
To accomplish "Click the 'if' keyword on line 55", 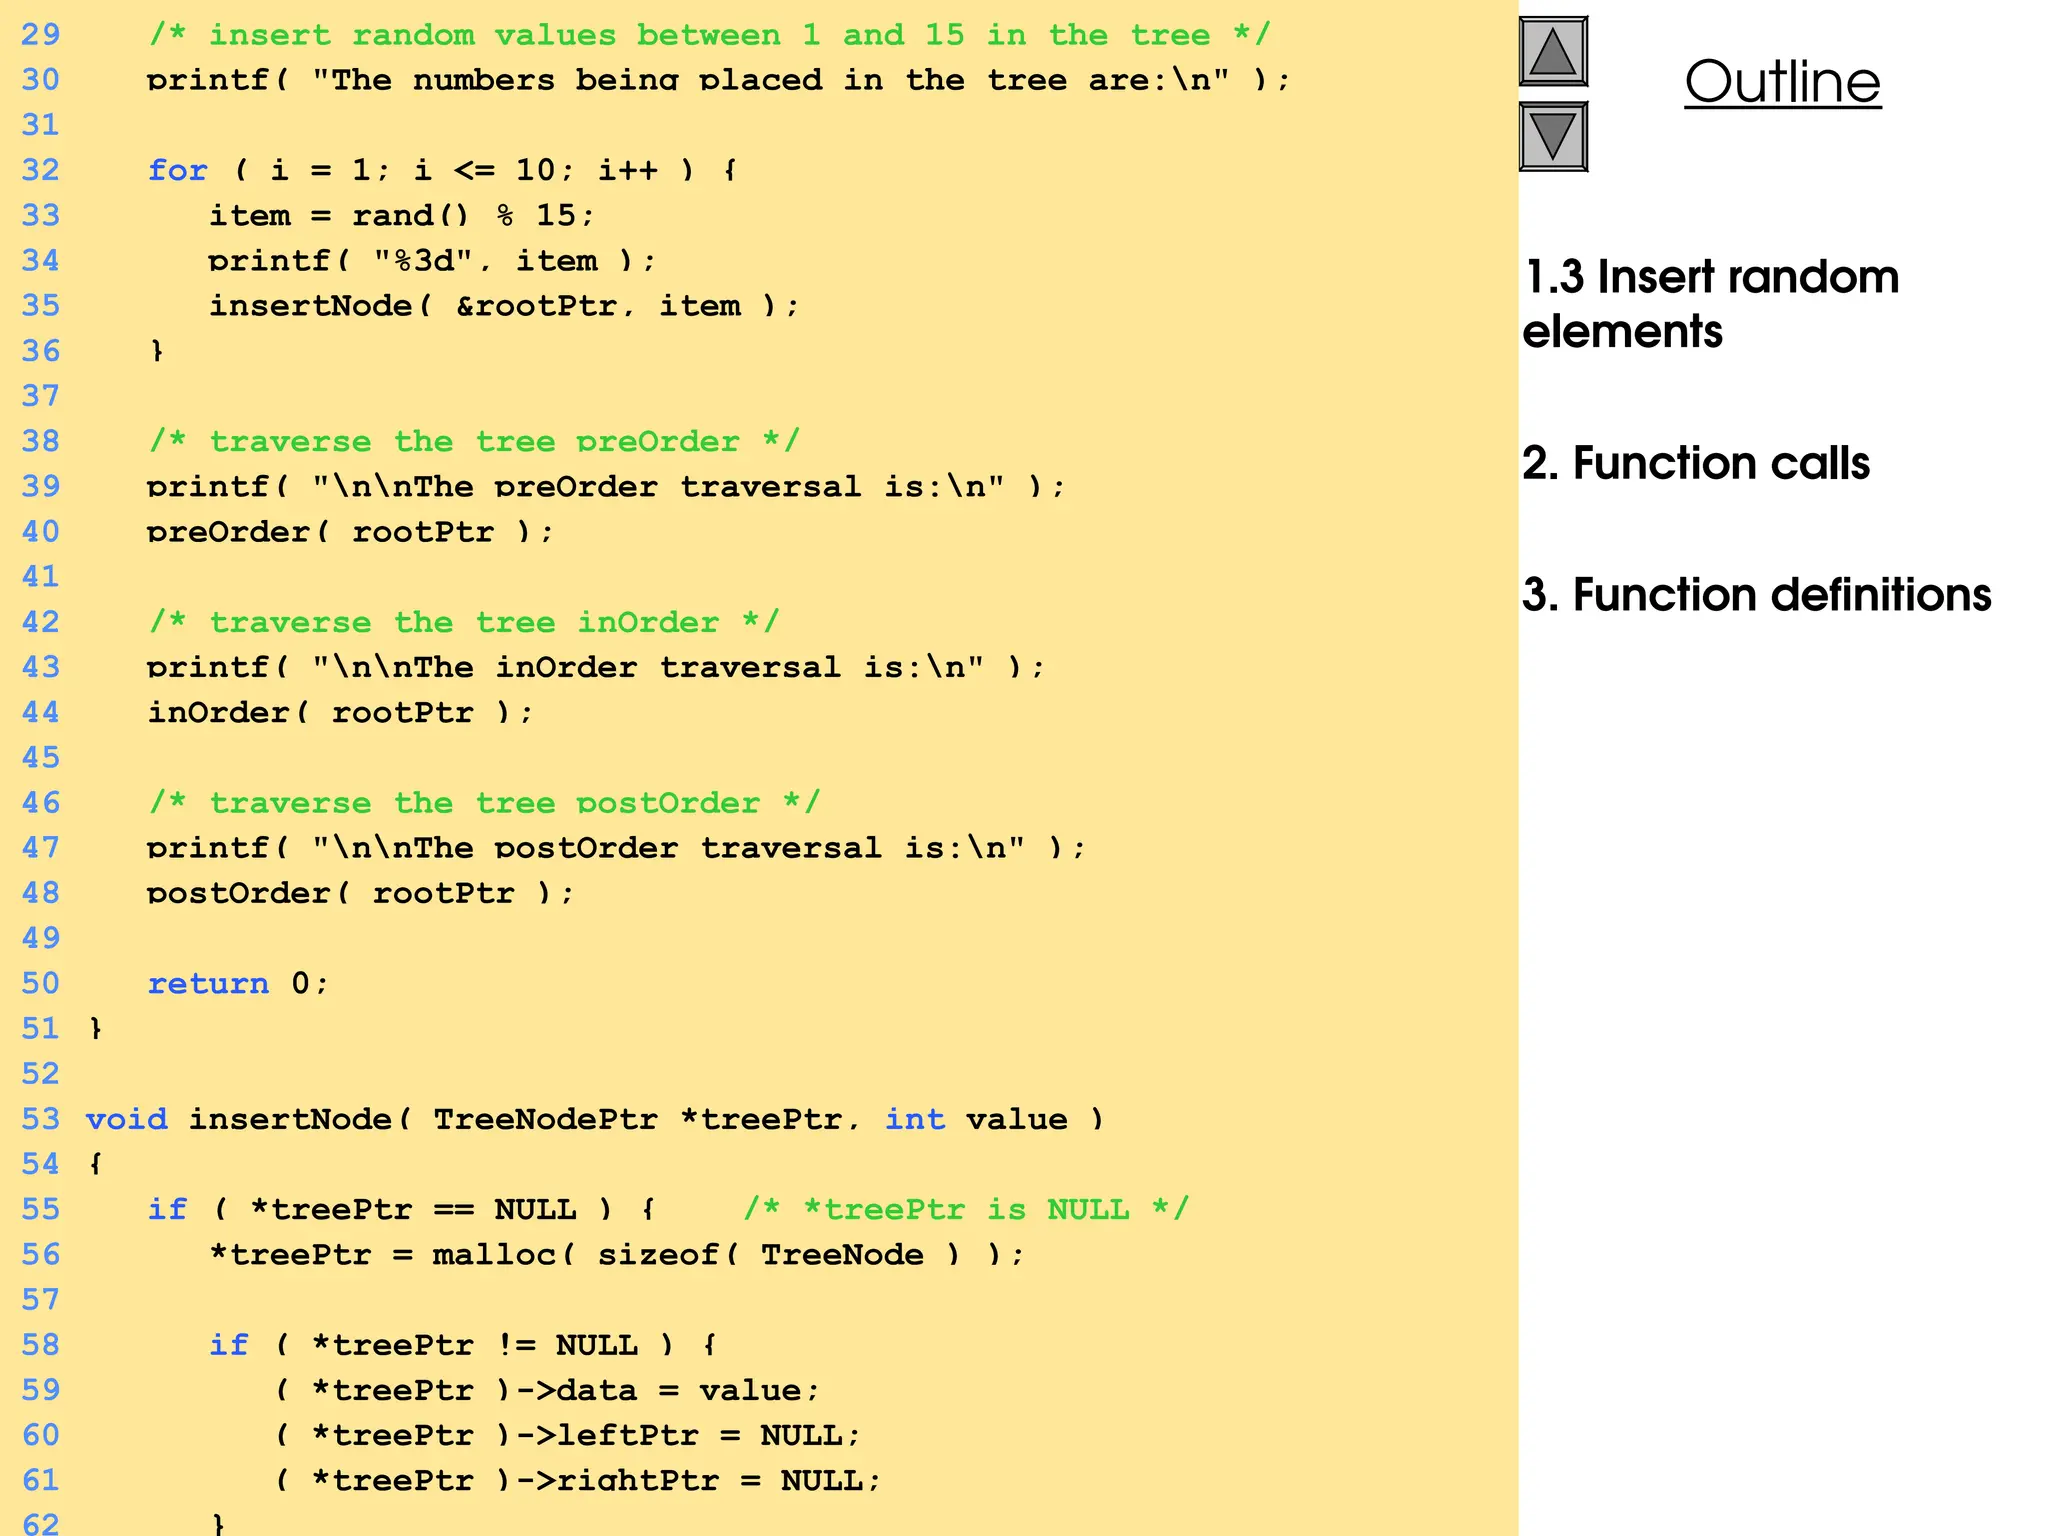I will [168, 1210].
